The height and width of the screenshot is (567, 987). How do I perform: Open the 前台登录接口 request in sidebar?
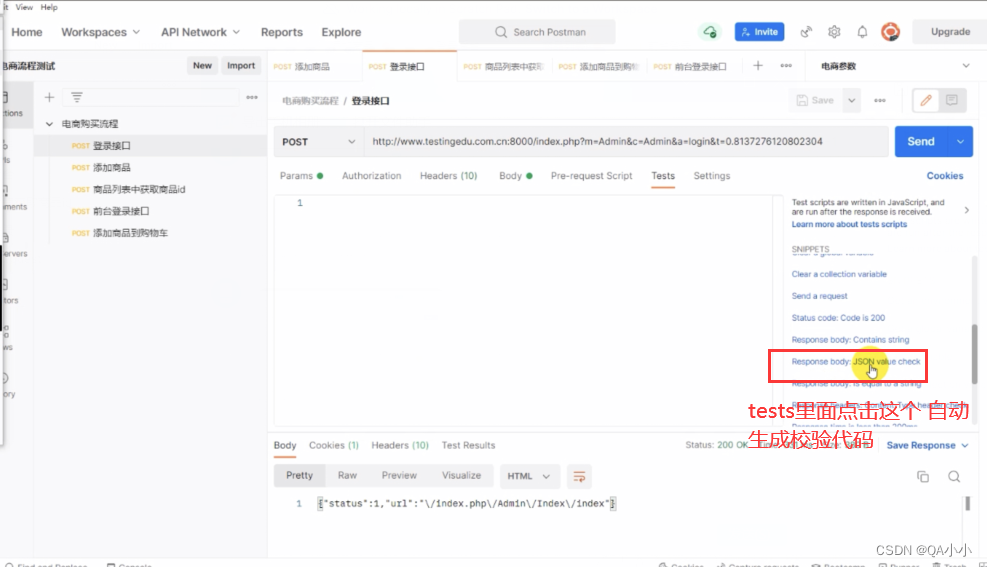coord(121,211)
